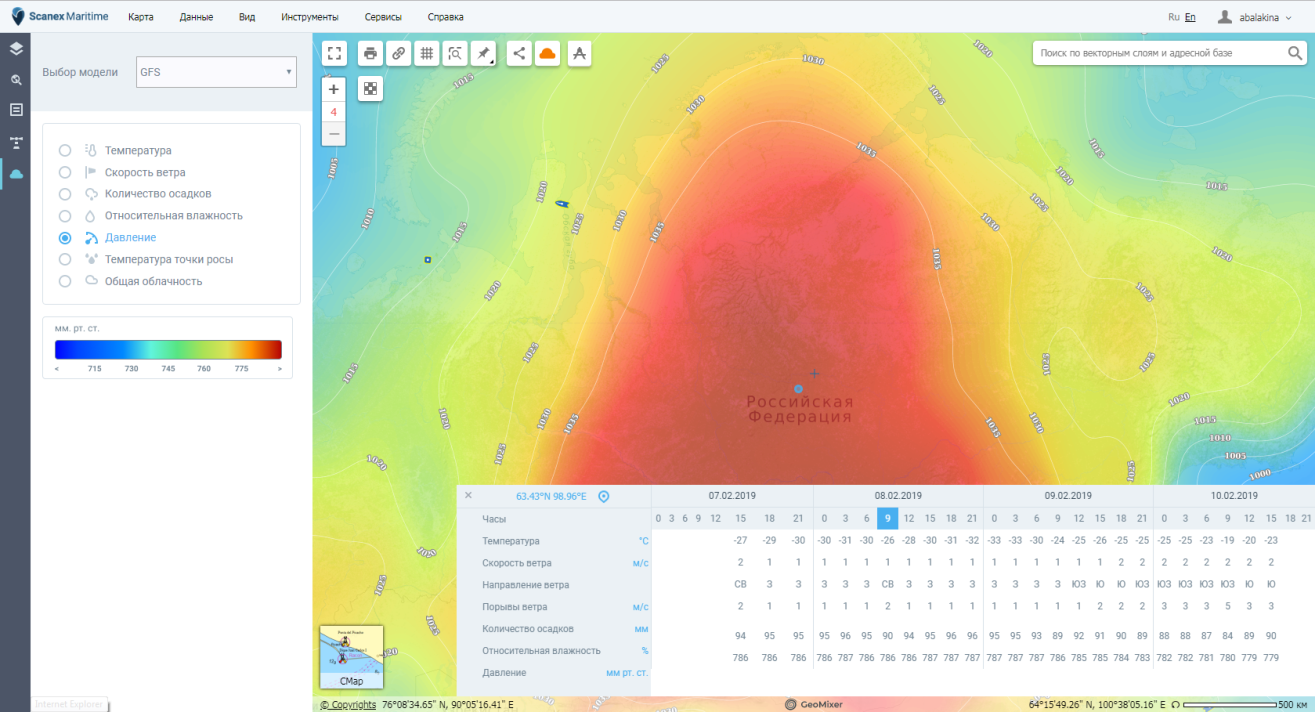The height and width of the screenshot is (712, 1315).
Task: Click the pressure color scale bar
Action: [168, 349]
